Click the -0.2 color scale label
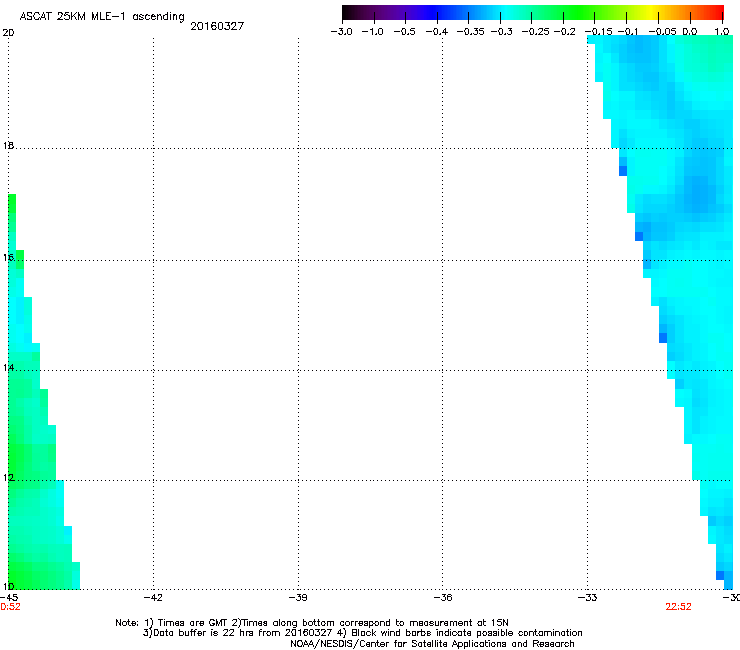 (565, 32)
